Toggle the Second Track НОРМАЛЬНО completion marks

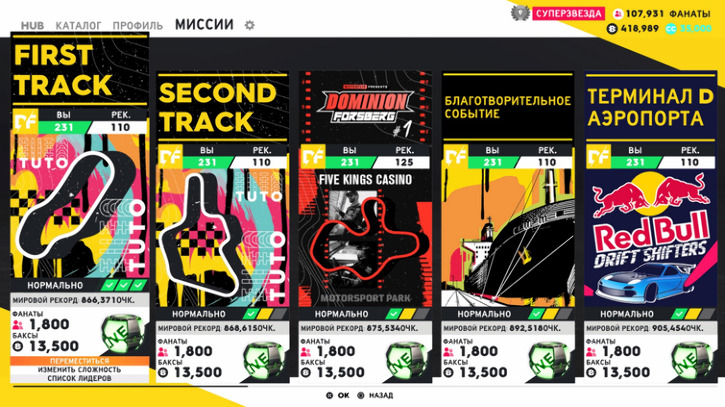[265, 314]
